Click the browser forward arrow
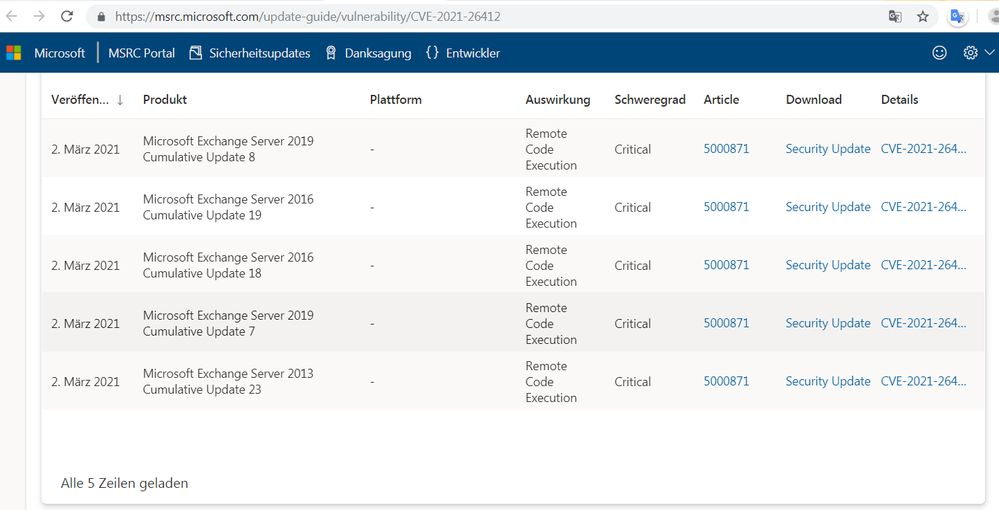This screenshot has width=999, height=510. pos(38,17)
